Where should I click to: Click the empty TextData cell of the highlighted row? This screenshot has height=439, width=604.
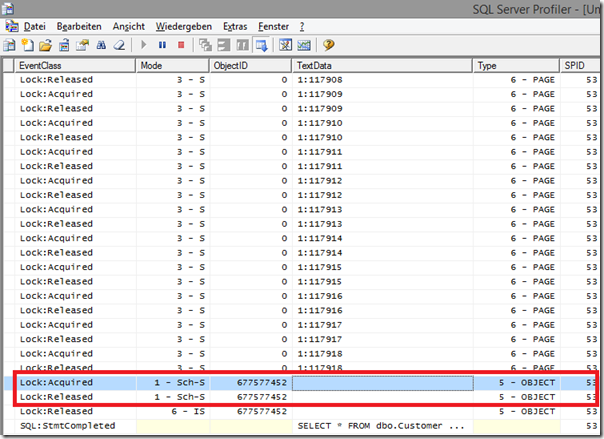(383, 383)
